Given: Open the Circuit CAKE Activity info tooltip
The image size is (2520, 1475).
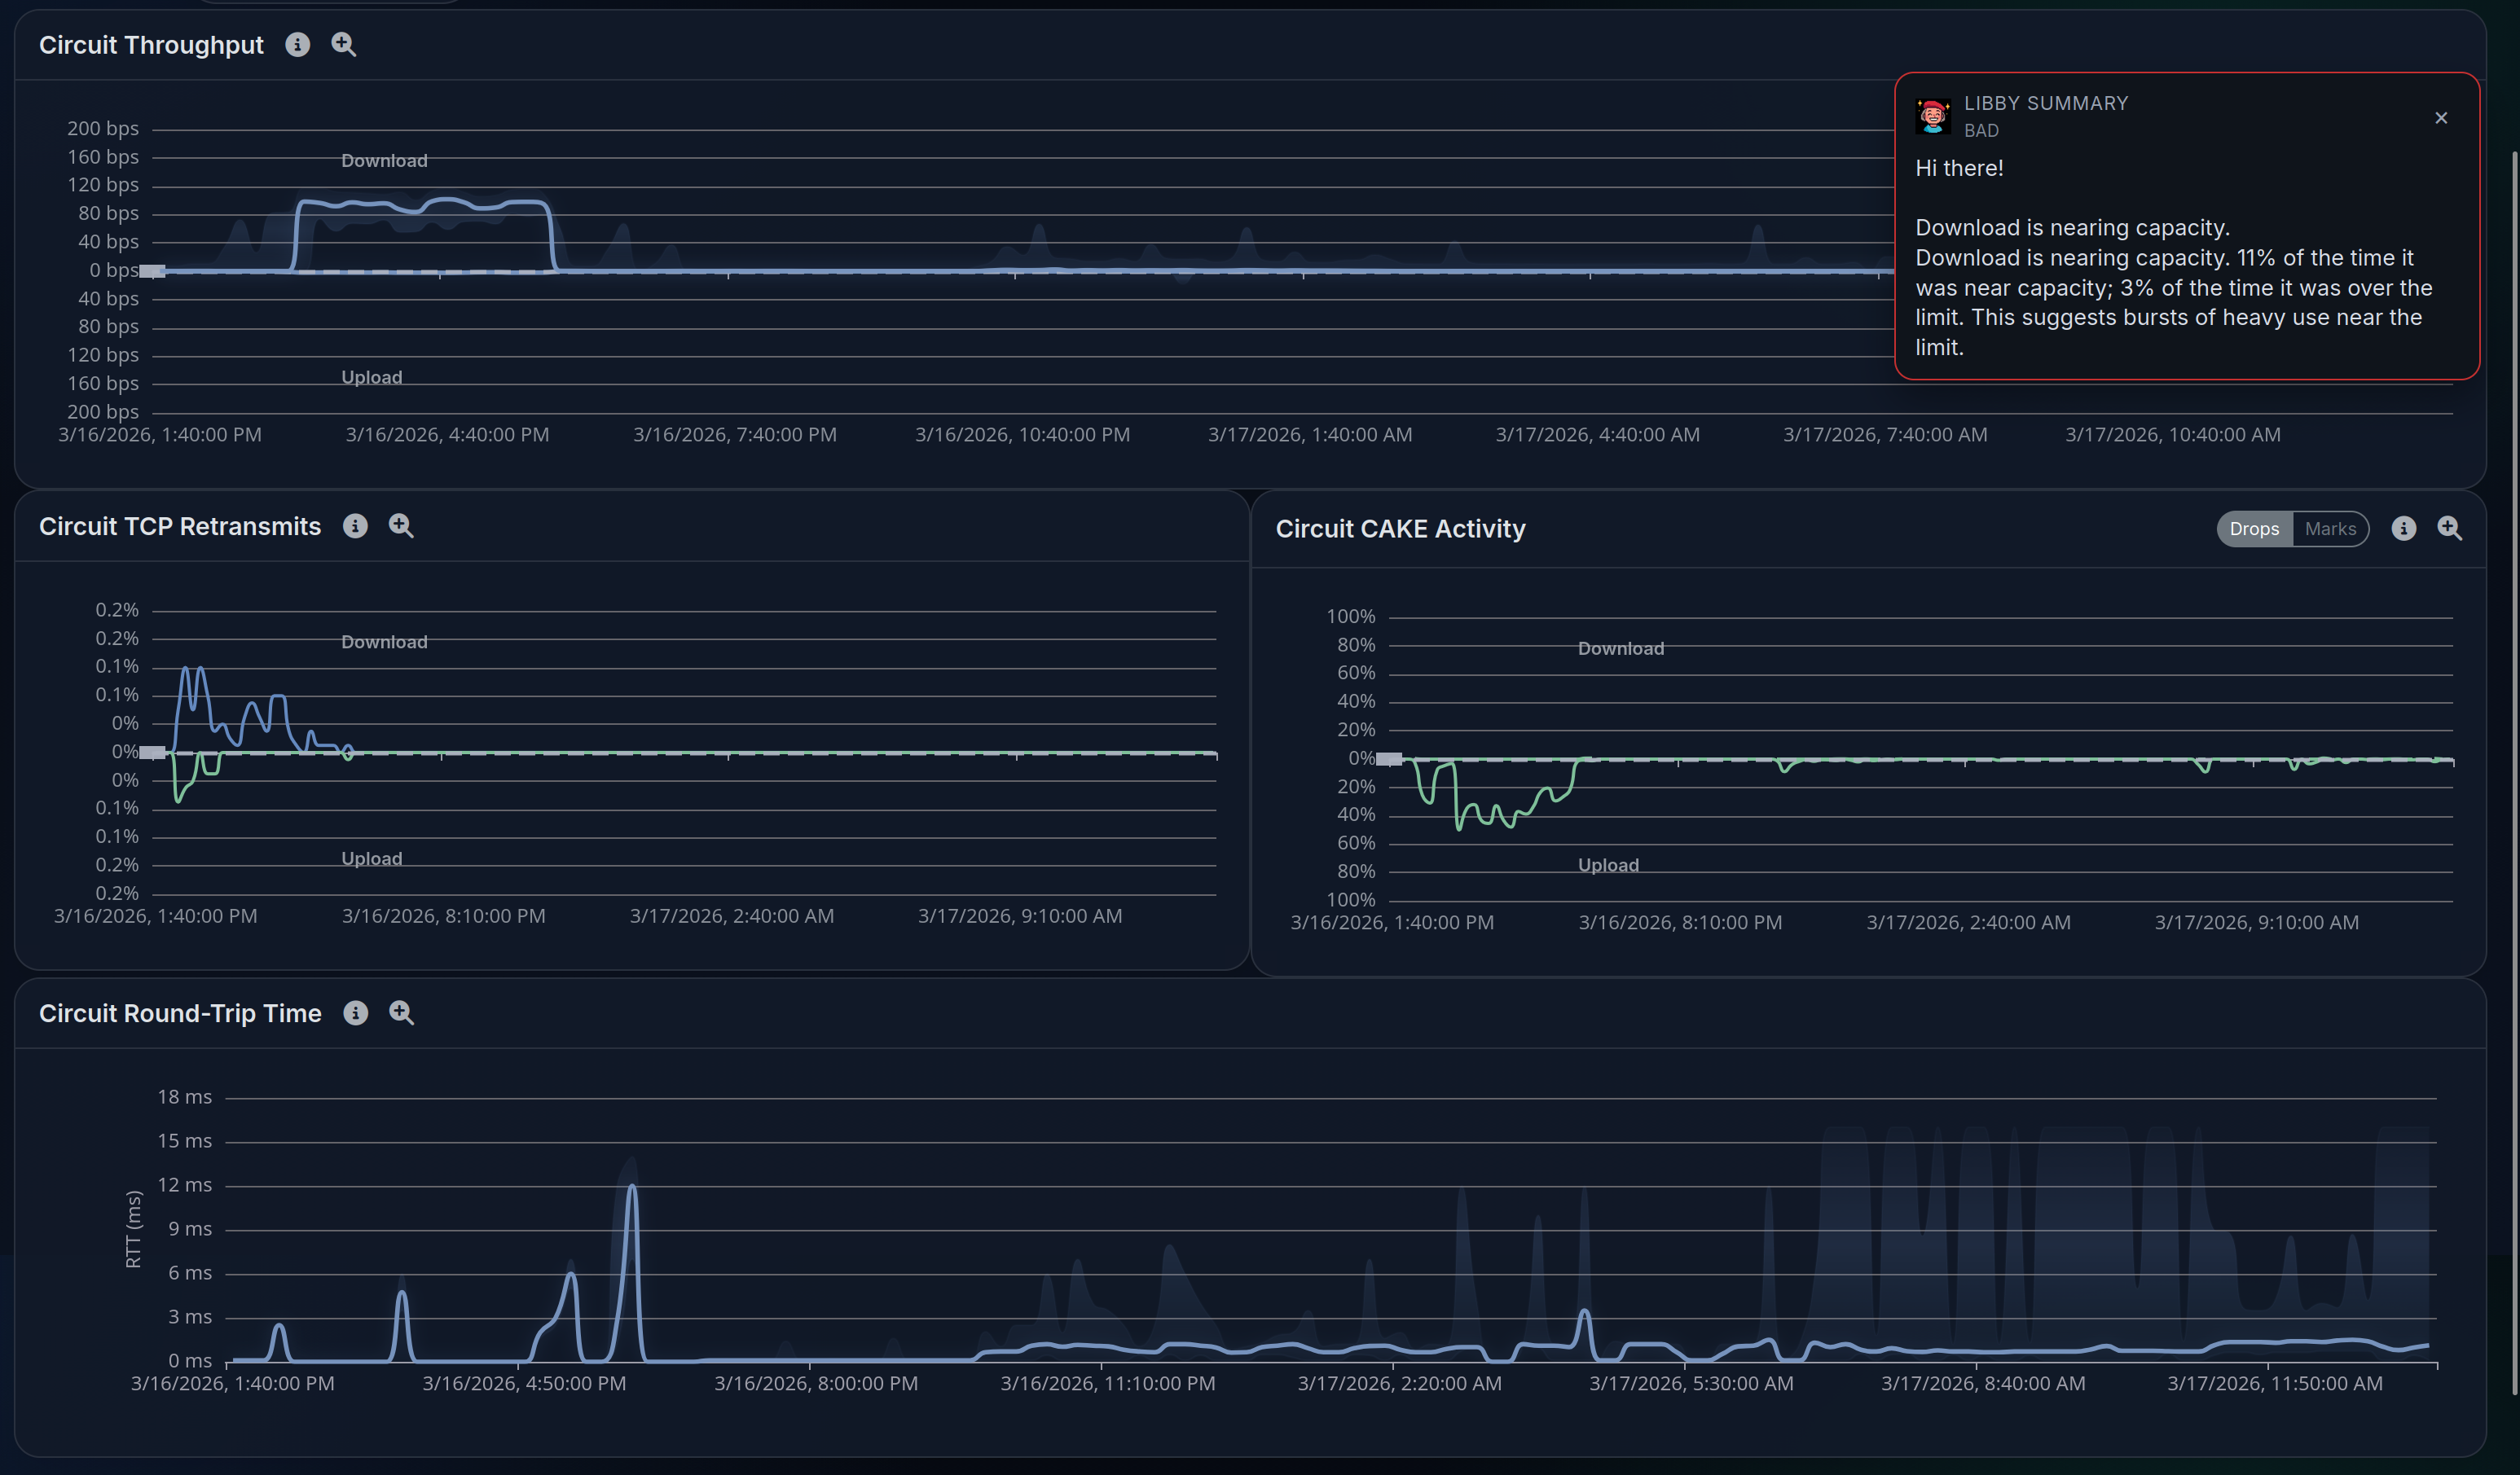Looking at the screenshot, I should point(2404,528).
